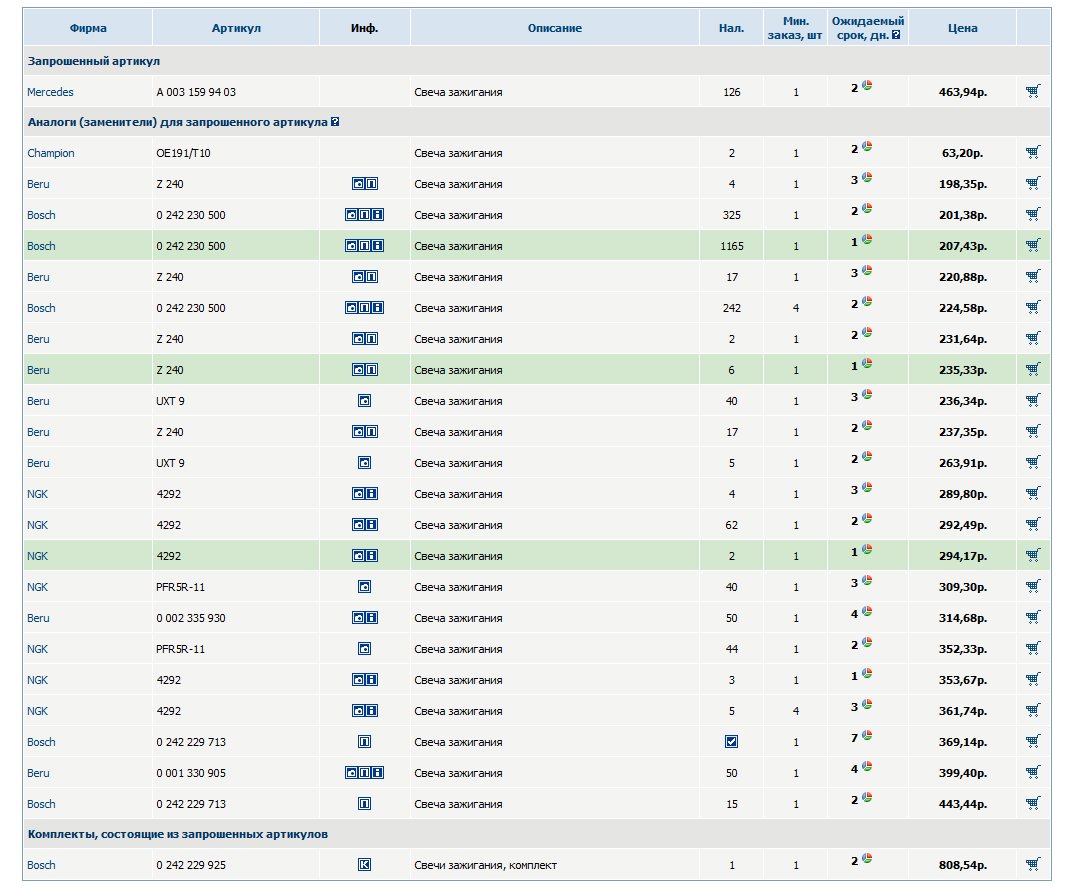
Task: Click the Фирма column header
Action: (88, 28)
